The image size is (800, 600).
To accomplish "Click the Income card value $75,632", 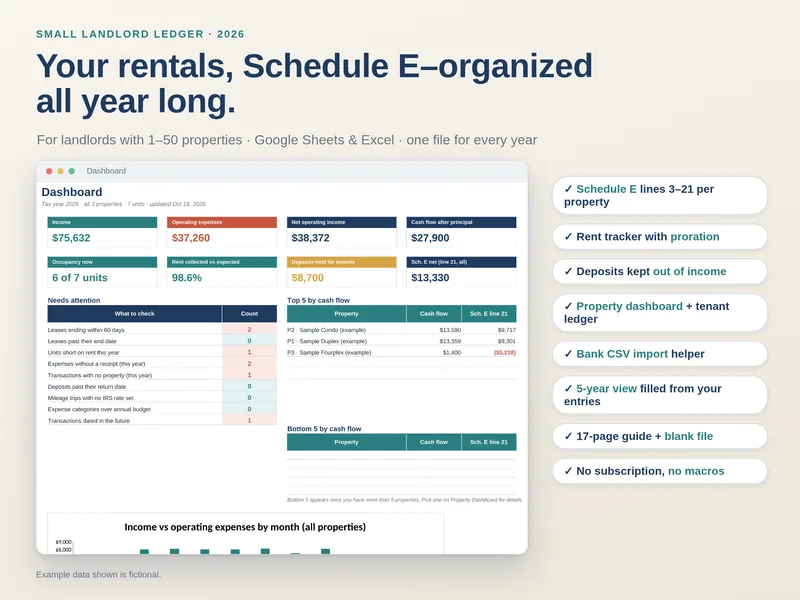I will tap(71, 238).
